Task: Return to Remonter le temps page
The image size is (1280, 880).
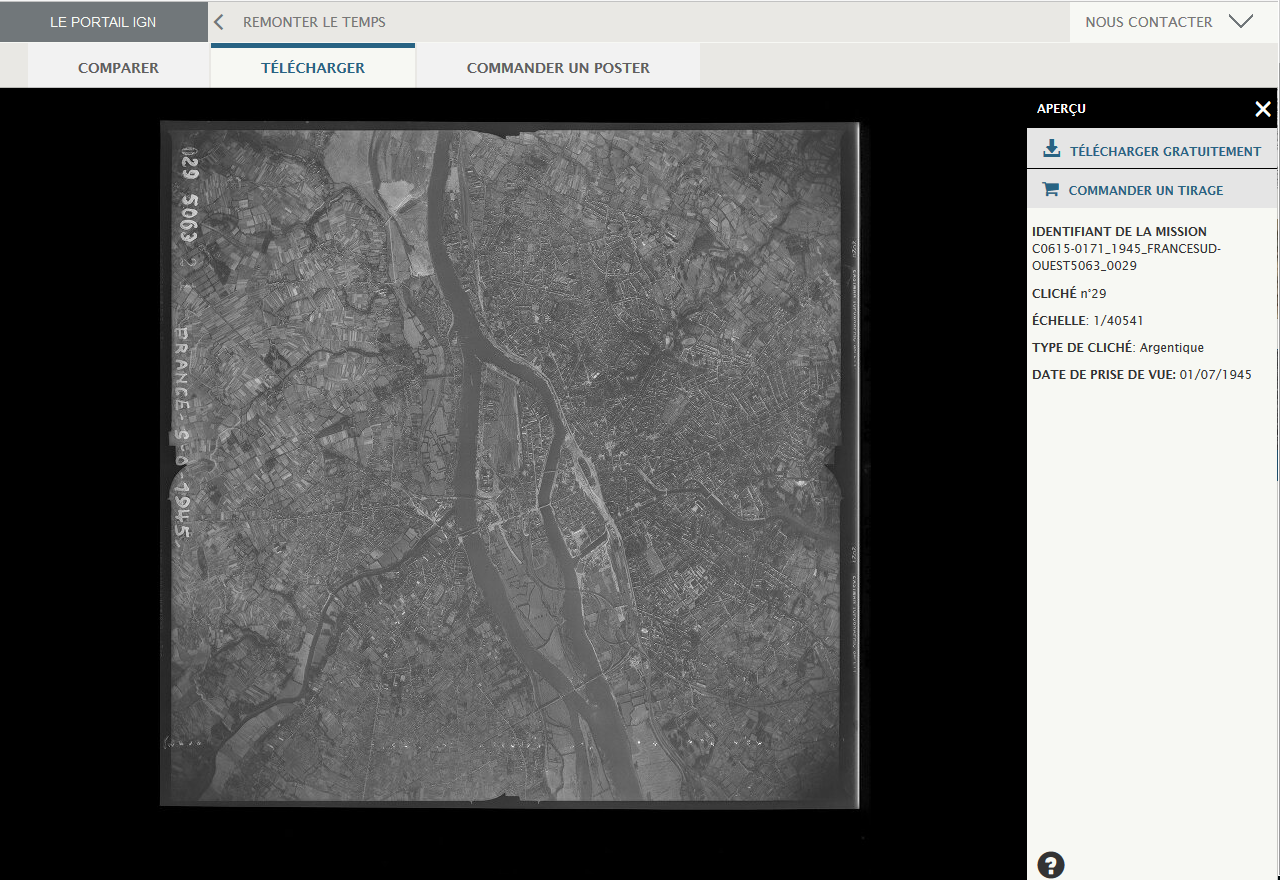Action: point(314,22)
